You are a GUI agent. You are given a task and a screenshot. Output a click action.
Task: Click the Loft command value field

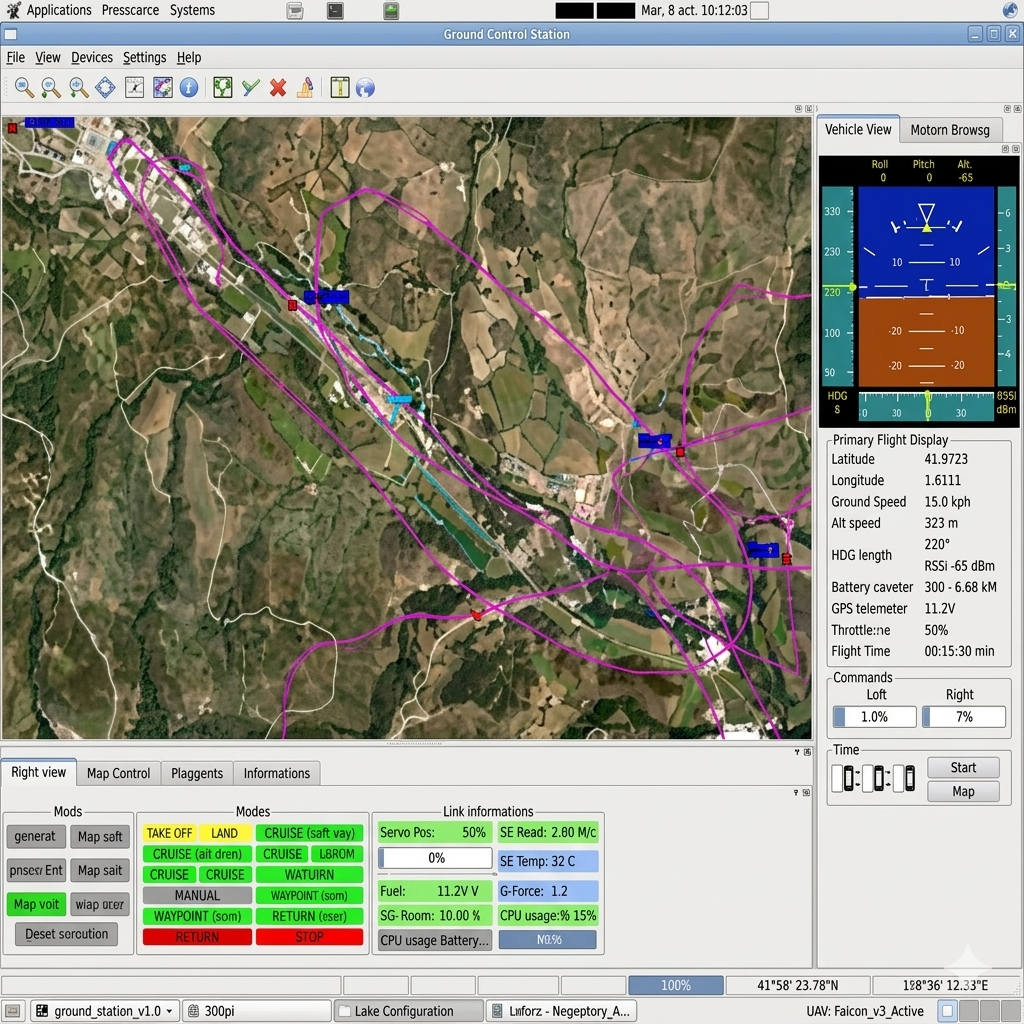(875, 717)
